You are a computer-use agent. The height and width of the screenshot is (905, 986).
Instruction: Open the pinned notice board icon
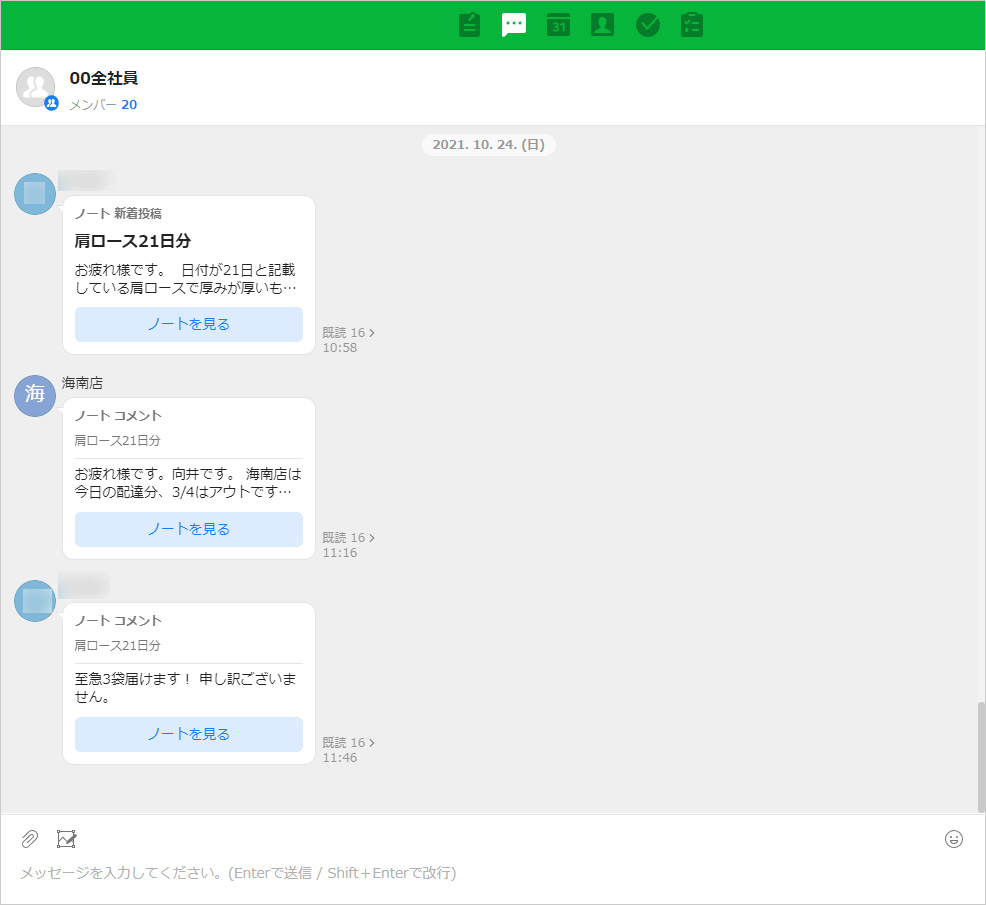[x=470, y=25]
